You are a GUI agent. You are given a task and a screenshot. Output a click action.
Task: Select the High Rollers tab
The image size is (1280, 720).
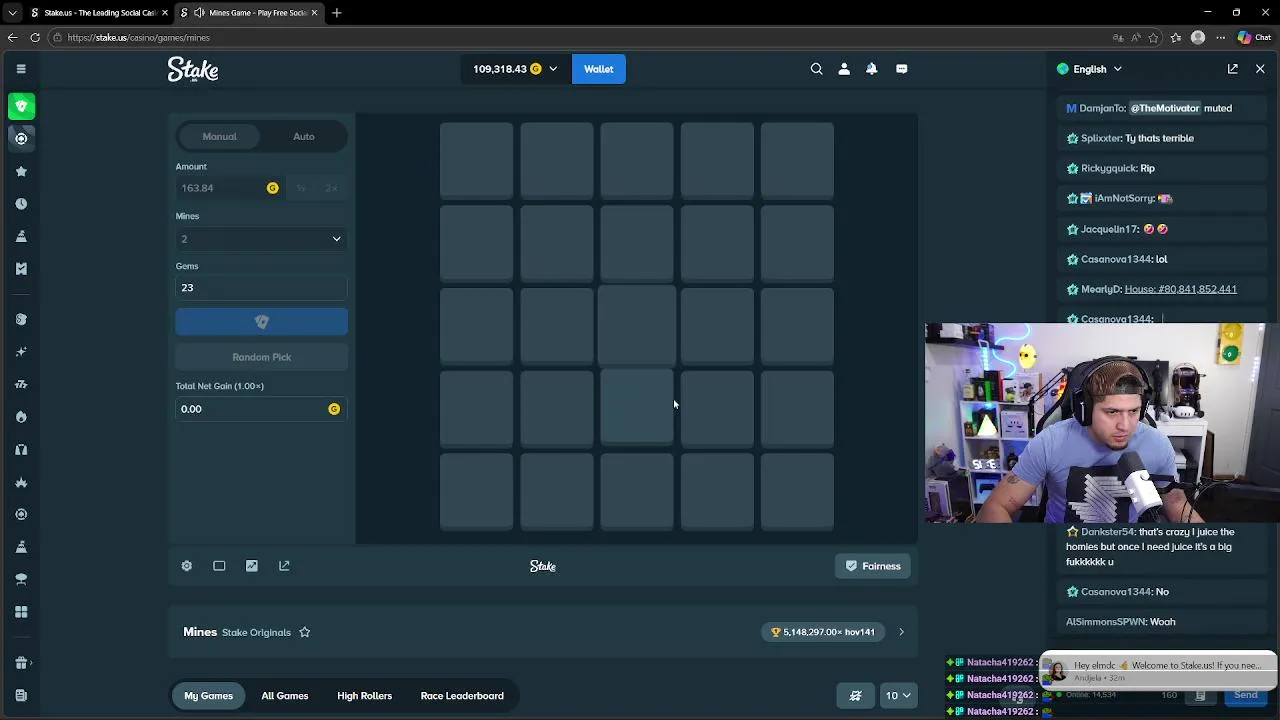point(364,696)
